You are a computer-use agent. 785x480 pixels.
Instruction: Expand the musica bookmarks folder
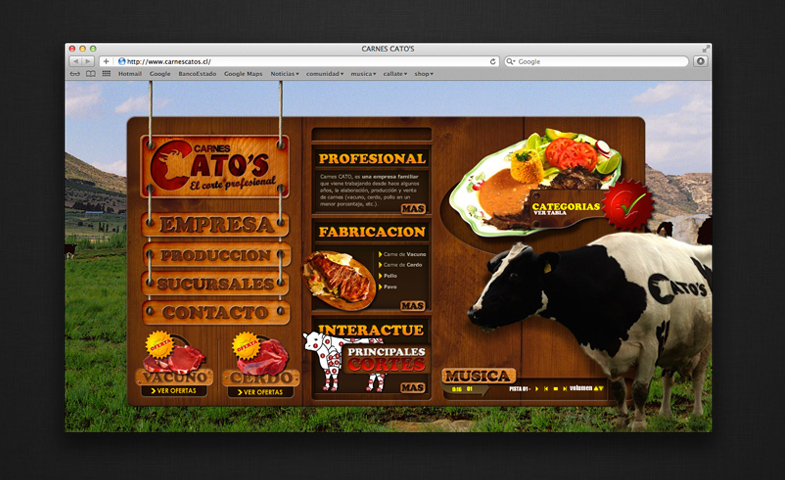(x=363, y=74)
